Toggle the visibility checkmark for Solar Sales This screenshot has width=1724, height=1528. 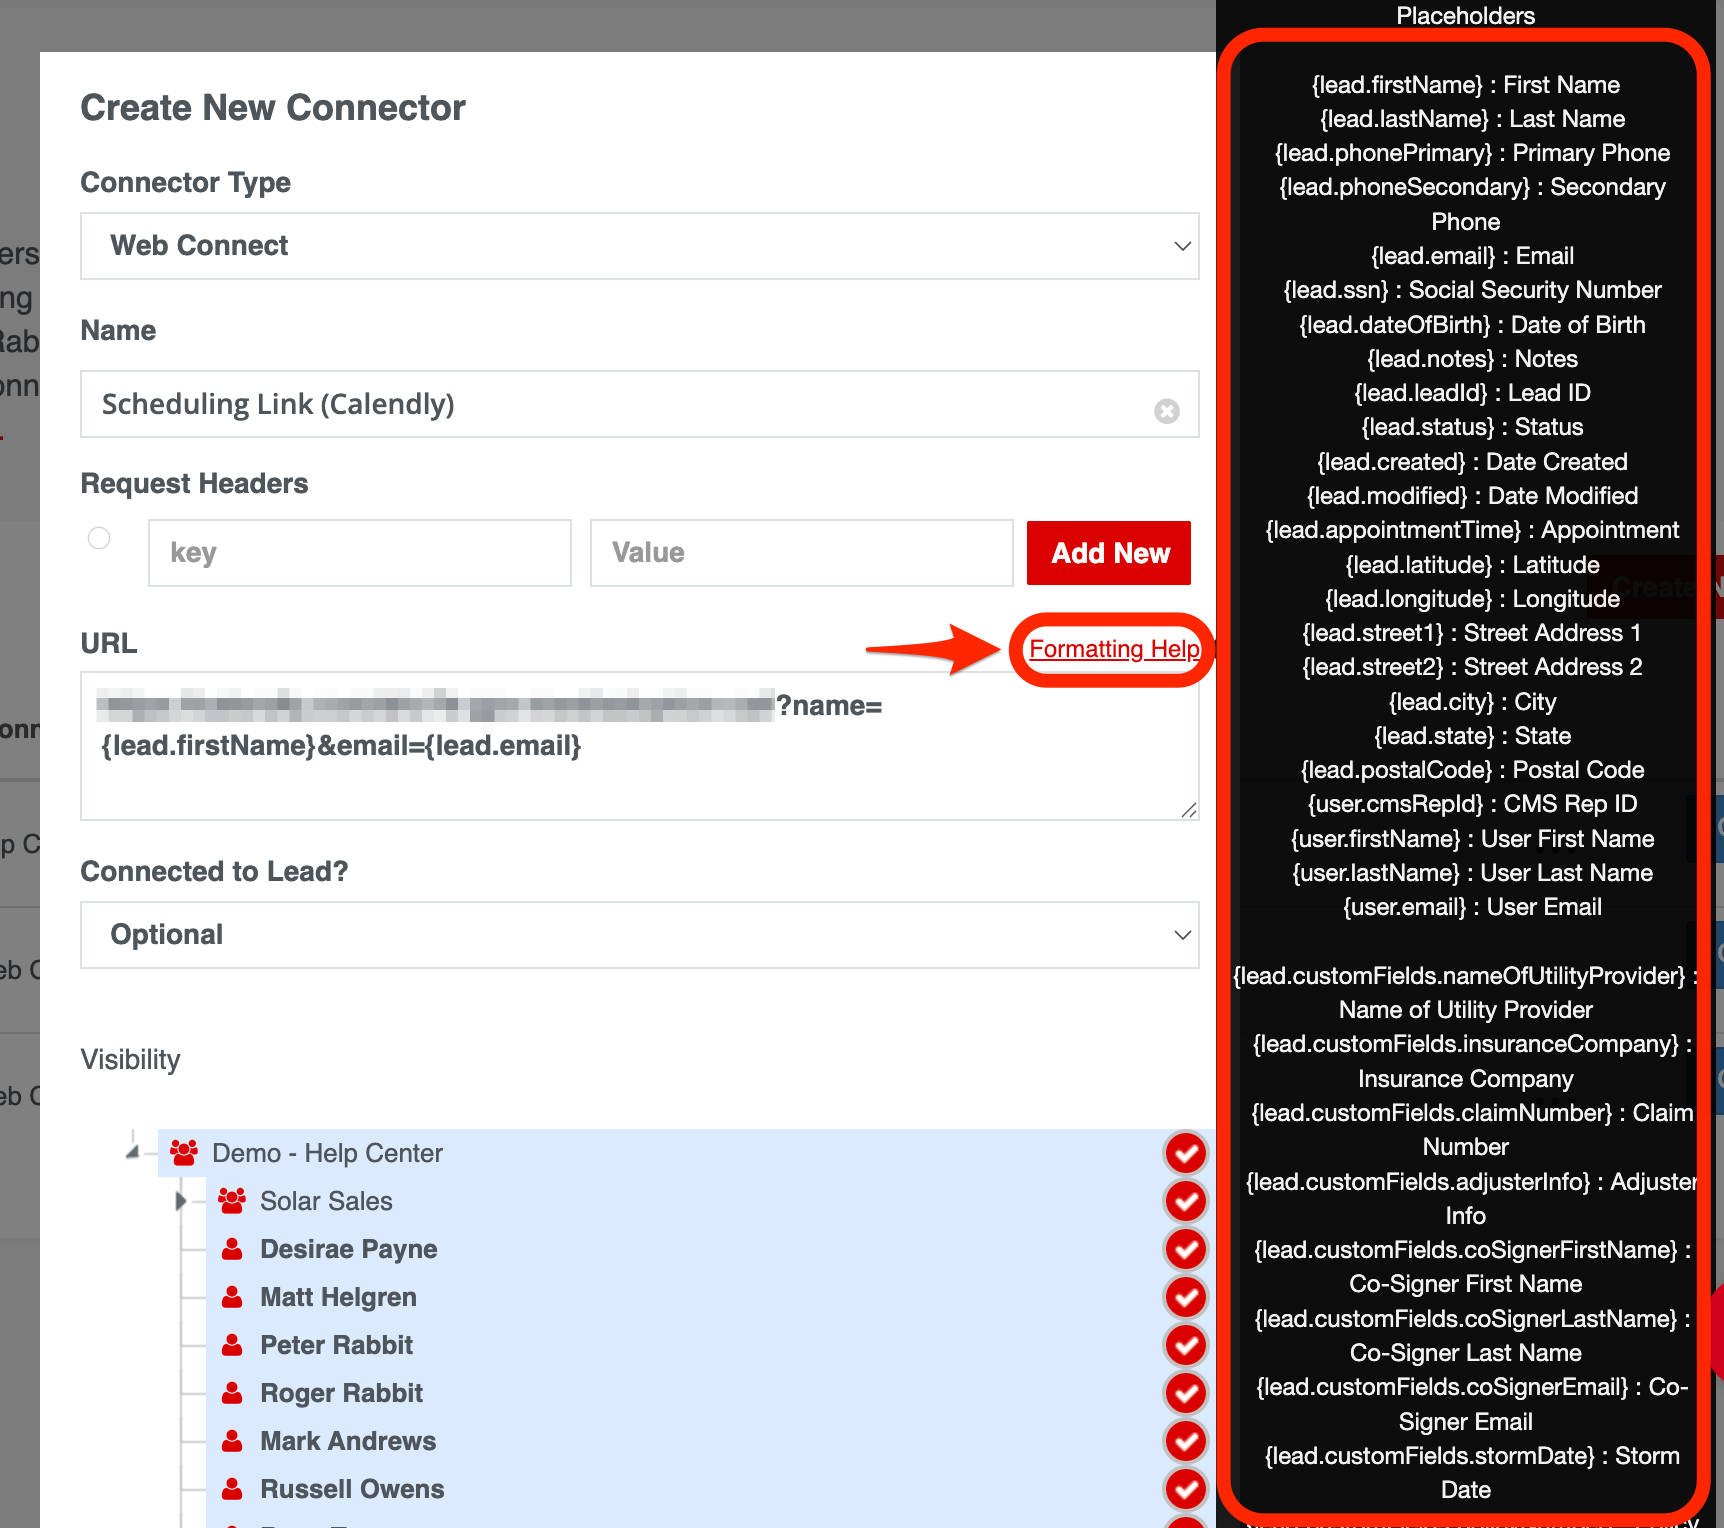click(1186, 1201)
